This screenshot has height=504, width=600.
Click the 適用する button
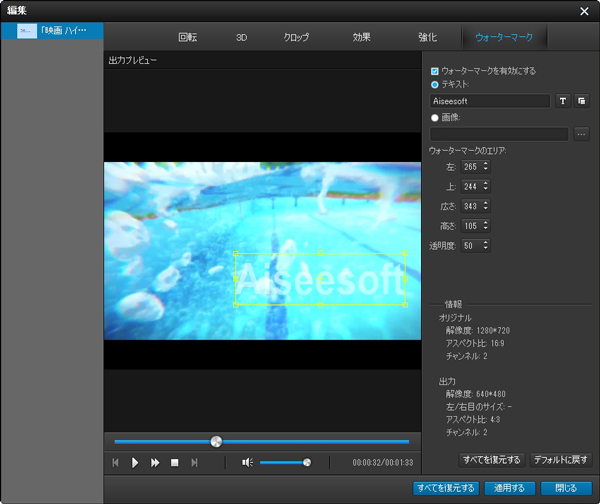click(x=509, y=488)
